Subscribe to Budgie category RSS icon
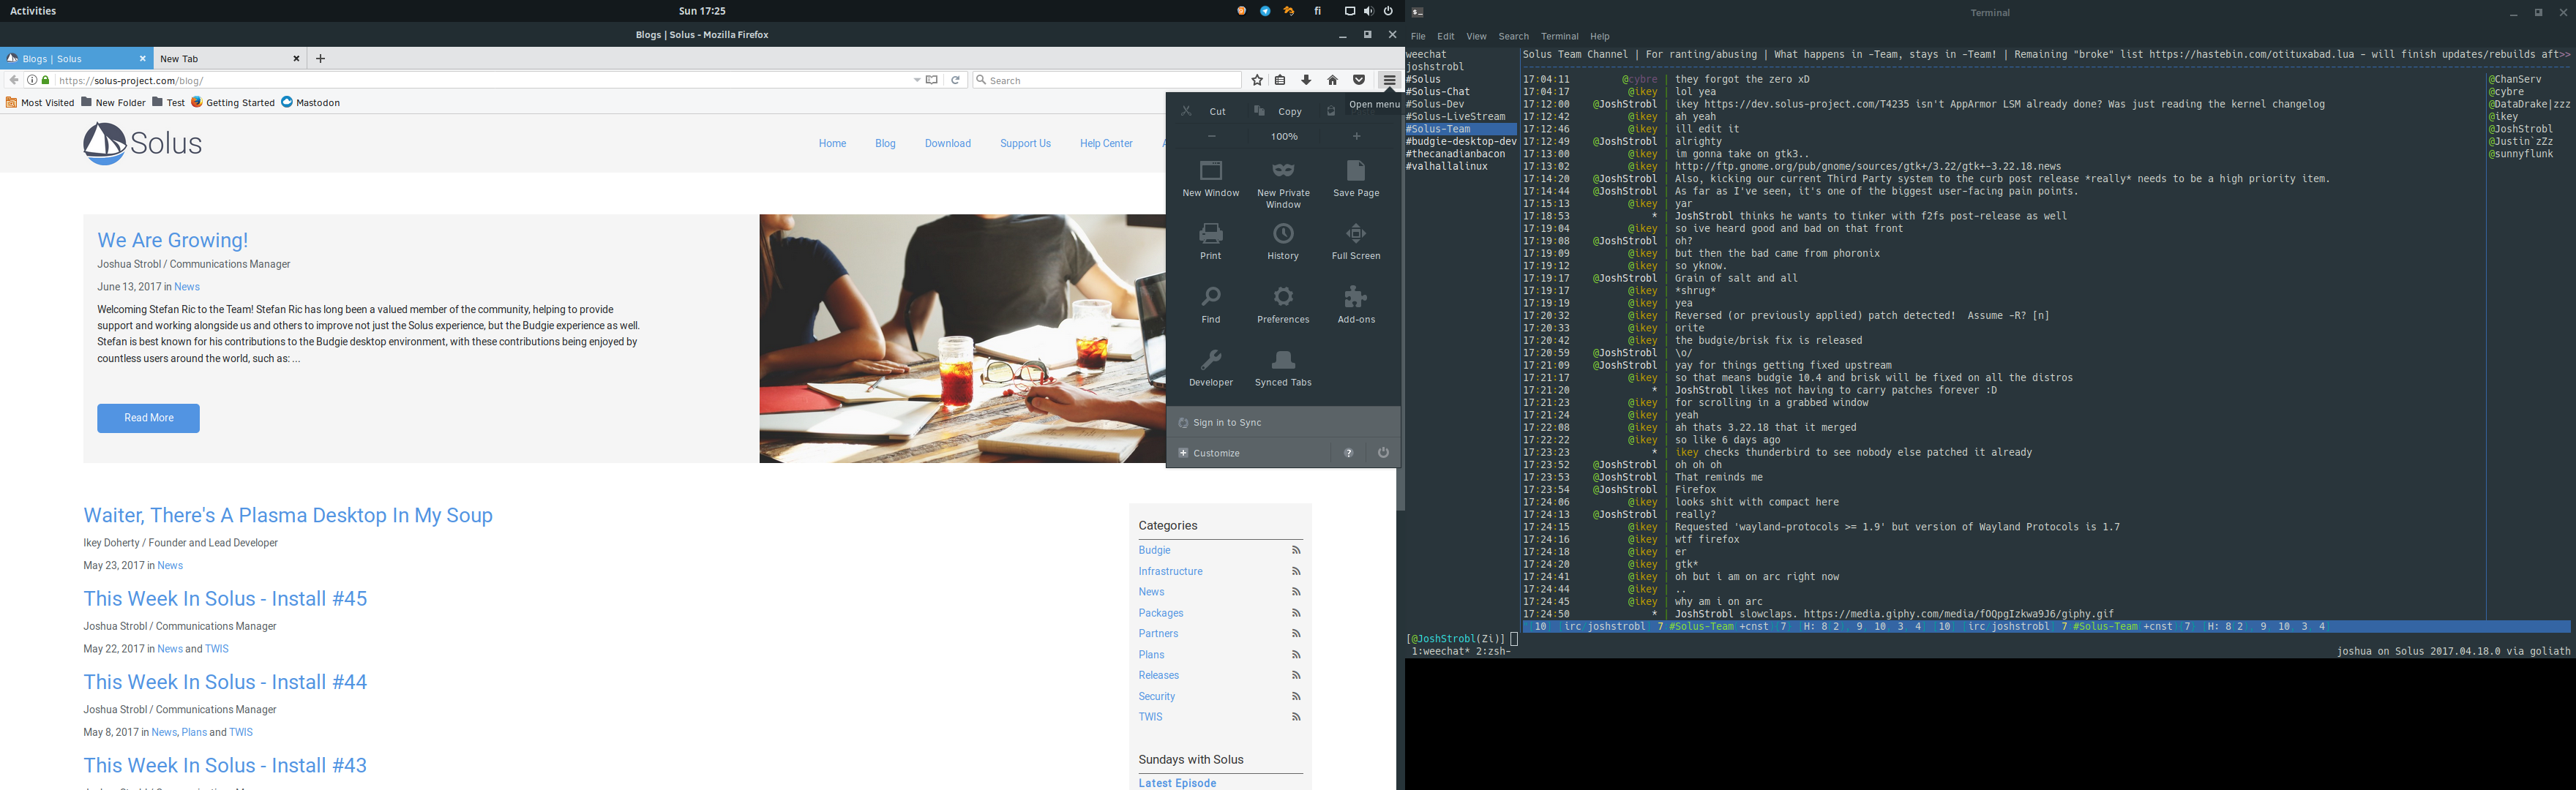Viewport: 2576px width, 790px height. (1296, 550)
